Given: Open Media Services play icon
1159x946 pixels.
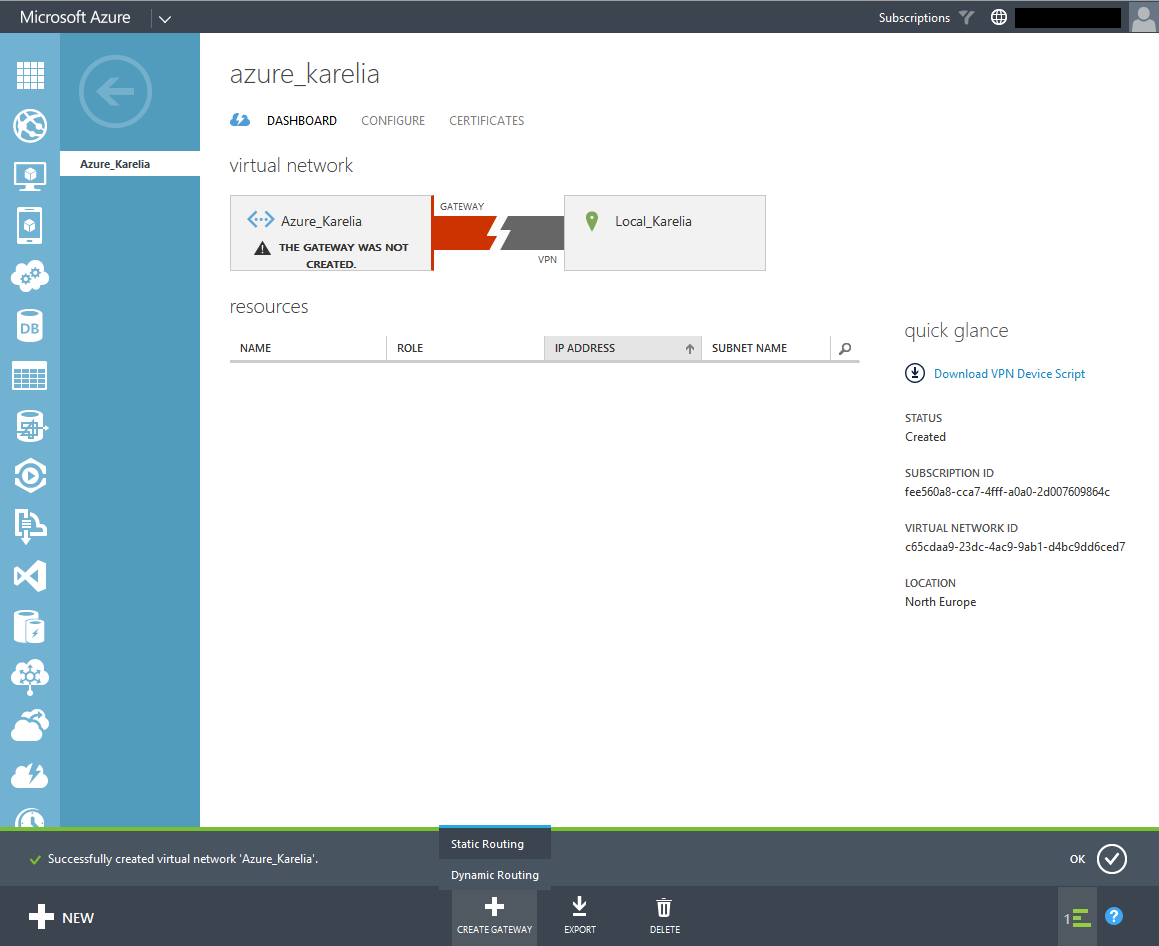Looking at the screenshot, I should 30,476.
